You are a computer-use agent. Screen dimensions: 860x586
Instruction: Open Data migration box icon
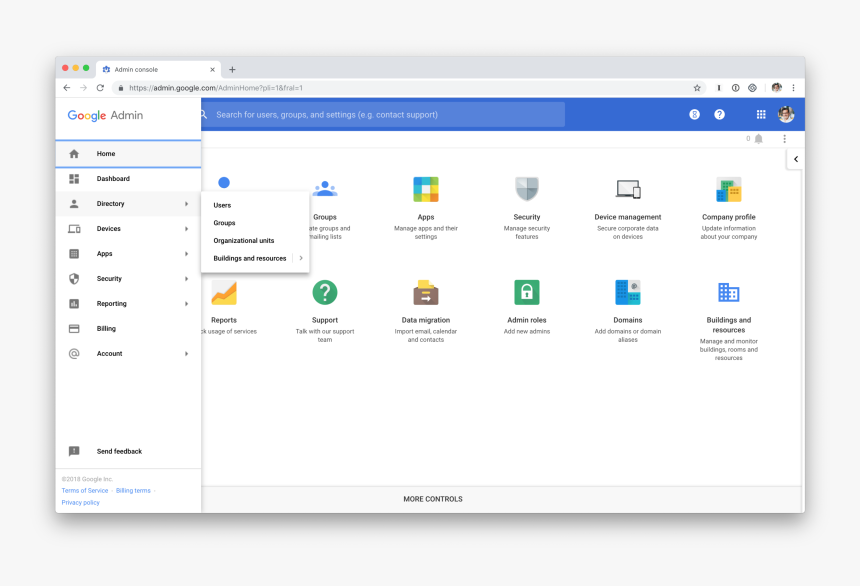(426, 292)
